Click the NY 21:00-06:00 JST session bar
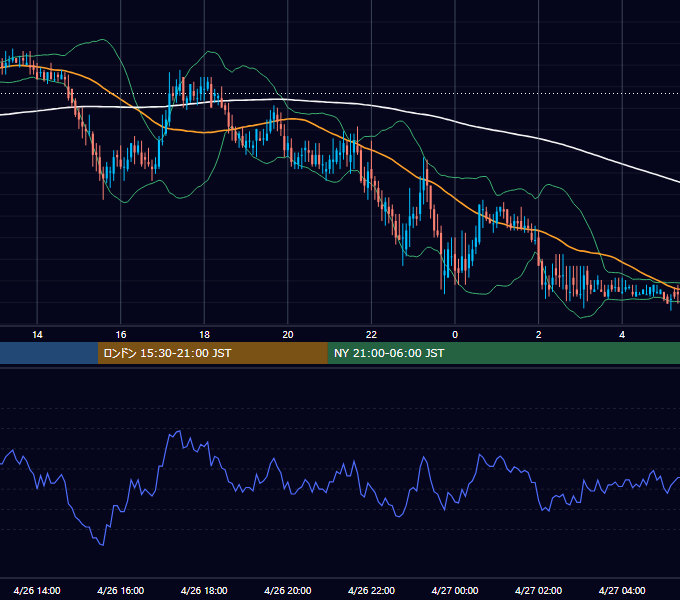 [503, 353]
